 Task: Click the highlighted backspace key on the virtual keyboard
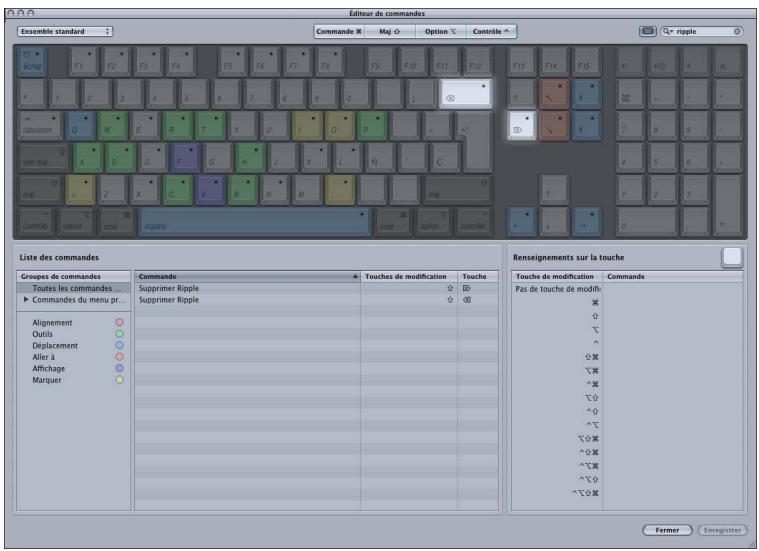click(465, 93)
